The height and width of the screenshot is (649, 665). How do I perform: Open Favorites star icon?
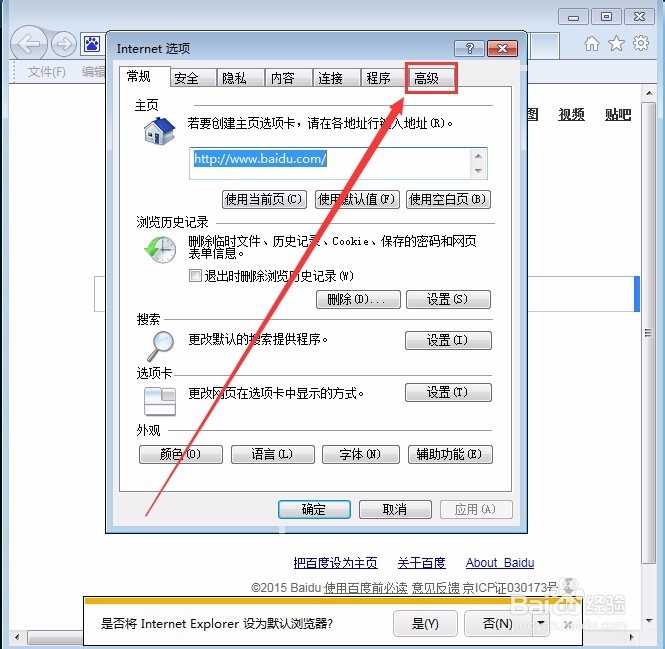point(616,43)
